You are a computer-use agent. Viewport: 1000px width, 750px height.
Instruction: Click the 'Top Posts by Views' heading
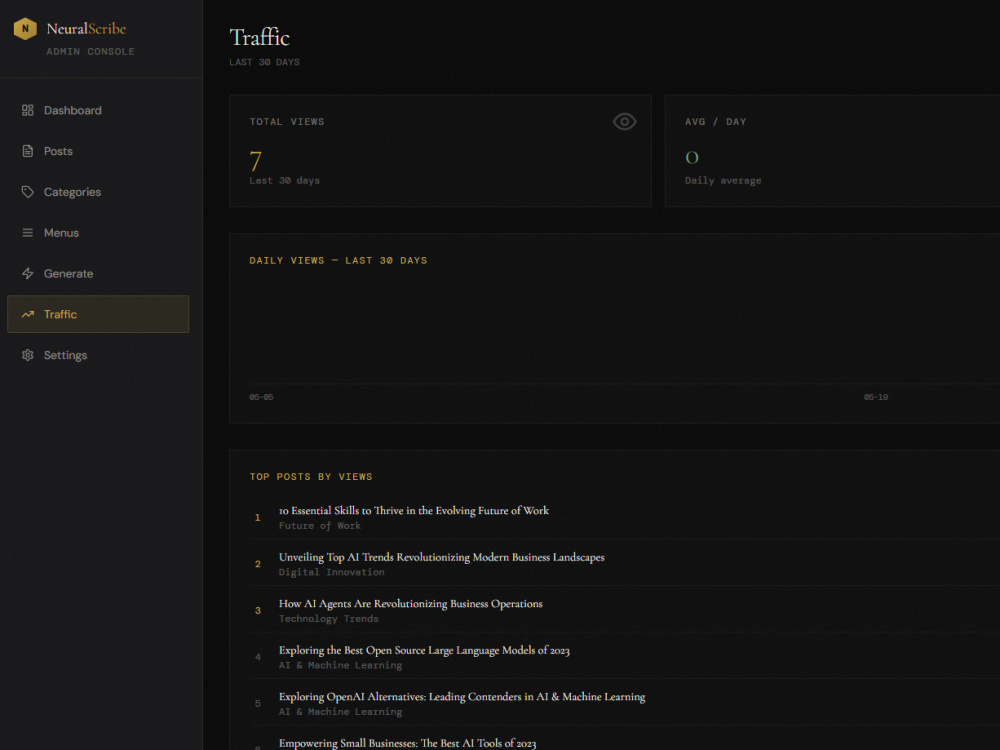[311, 476]
